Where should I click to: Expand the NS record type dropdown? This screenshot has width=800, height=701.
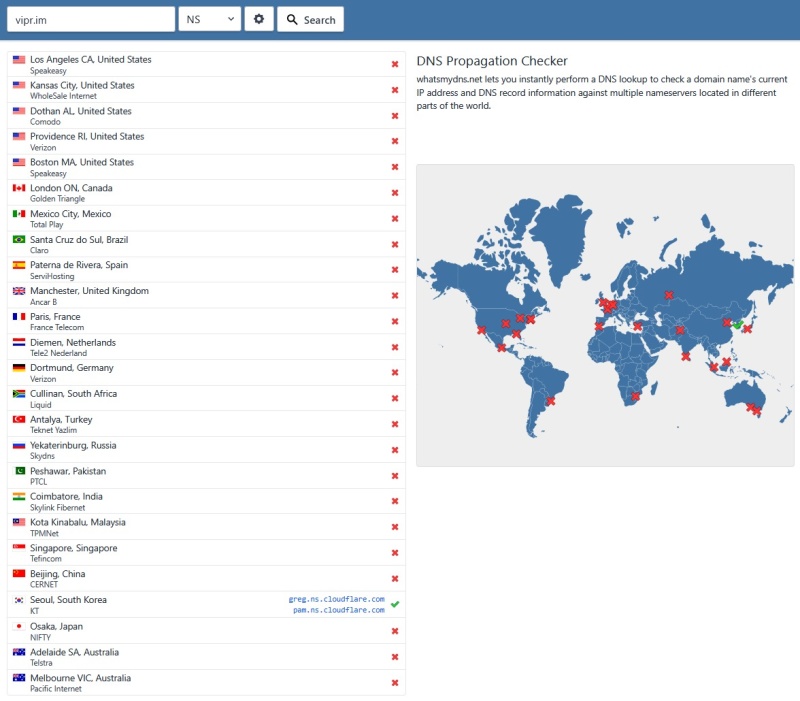click(x=209, y=19)
